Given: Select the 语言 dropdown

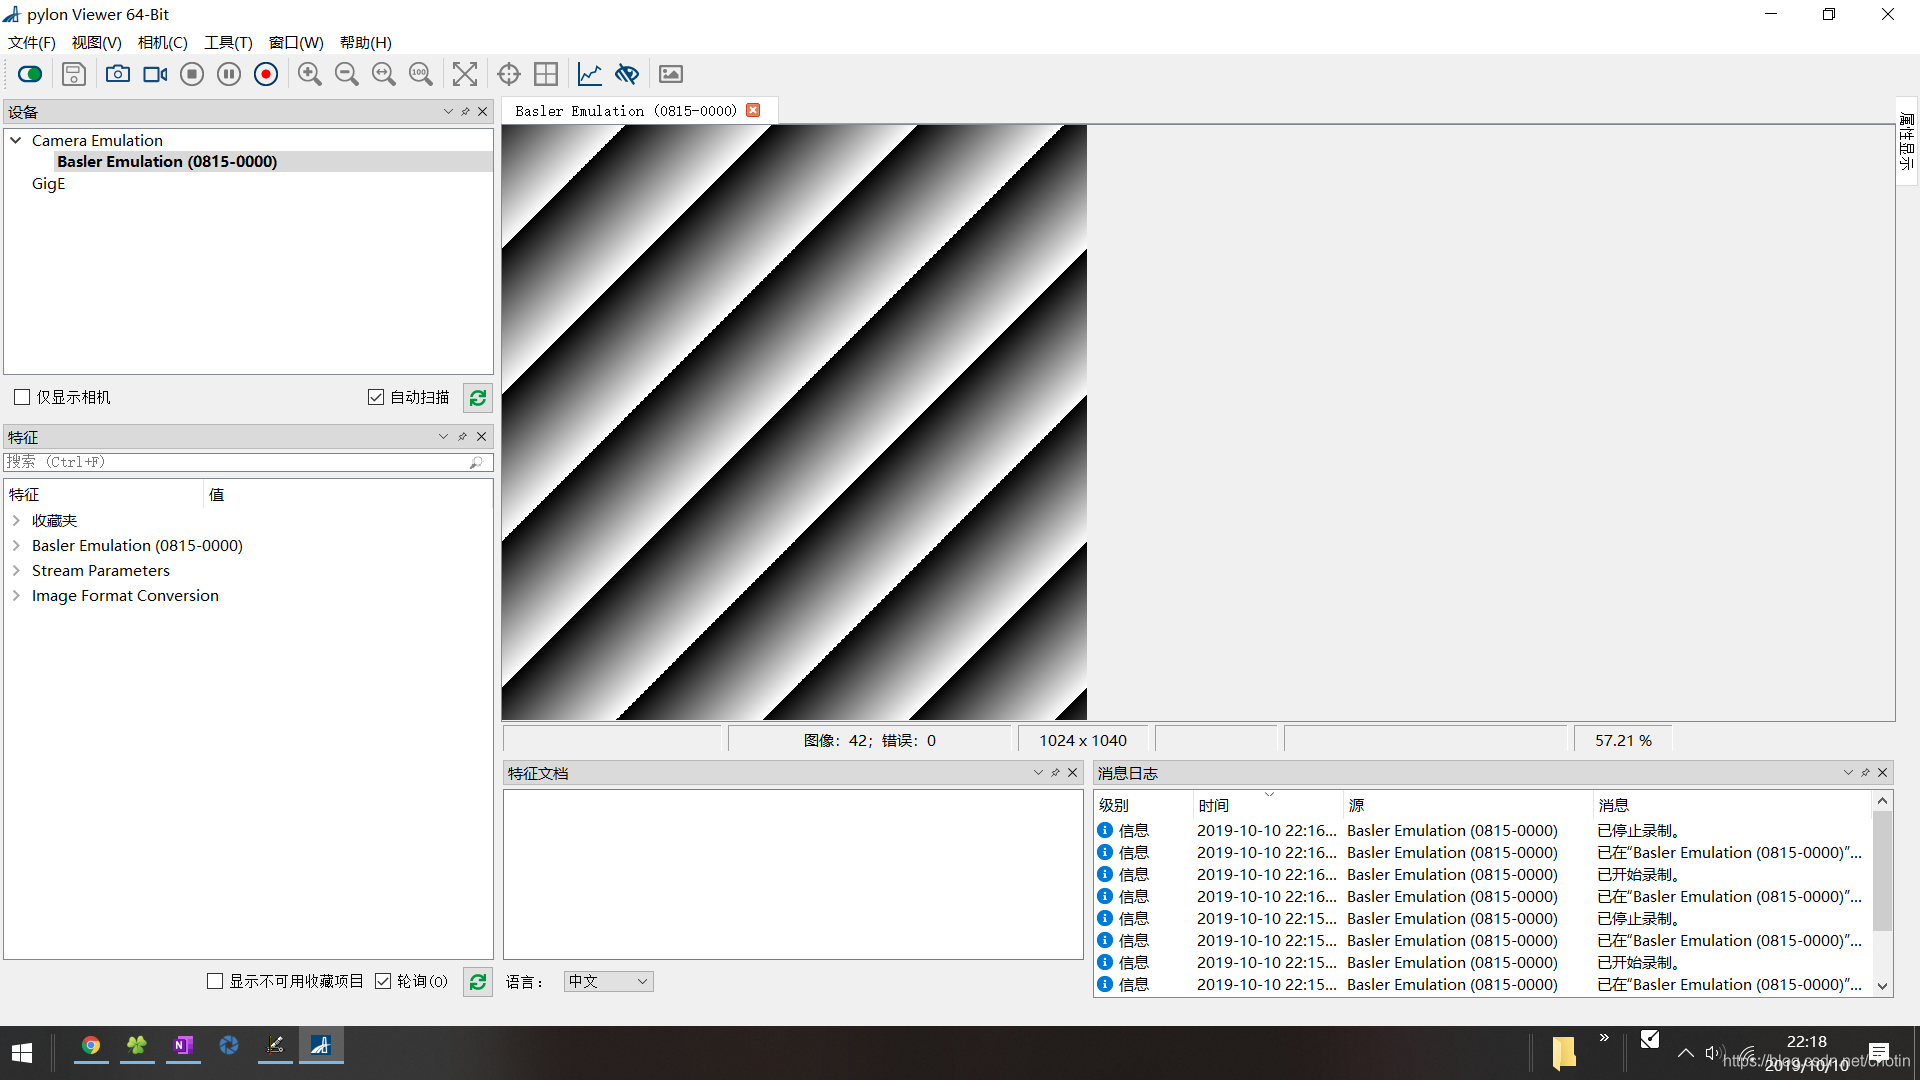Looking at the screenshot, I should point(605,980).
